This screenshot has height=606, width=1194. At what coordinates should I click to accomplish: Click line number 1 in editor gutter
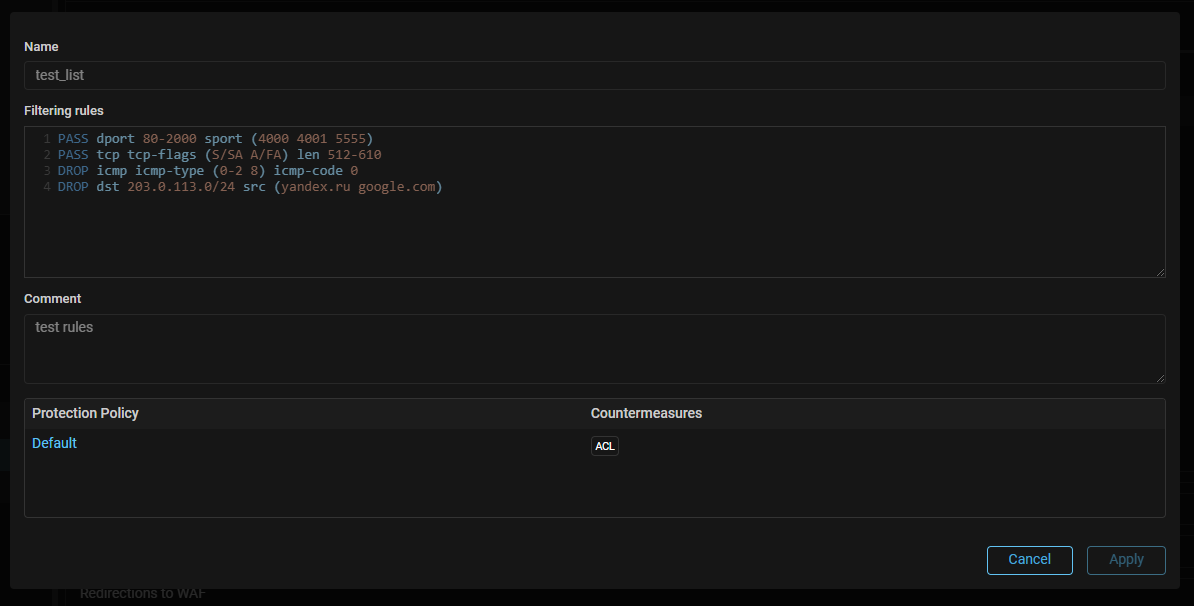pyautogui.click(x=46, y=139)
